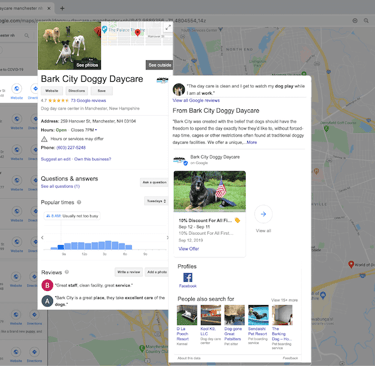Close the current browser tab
Viewport: 375px width, 366px height.
(49, 8)
